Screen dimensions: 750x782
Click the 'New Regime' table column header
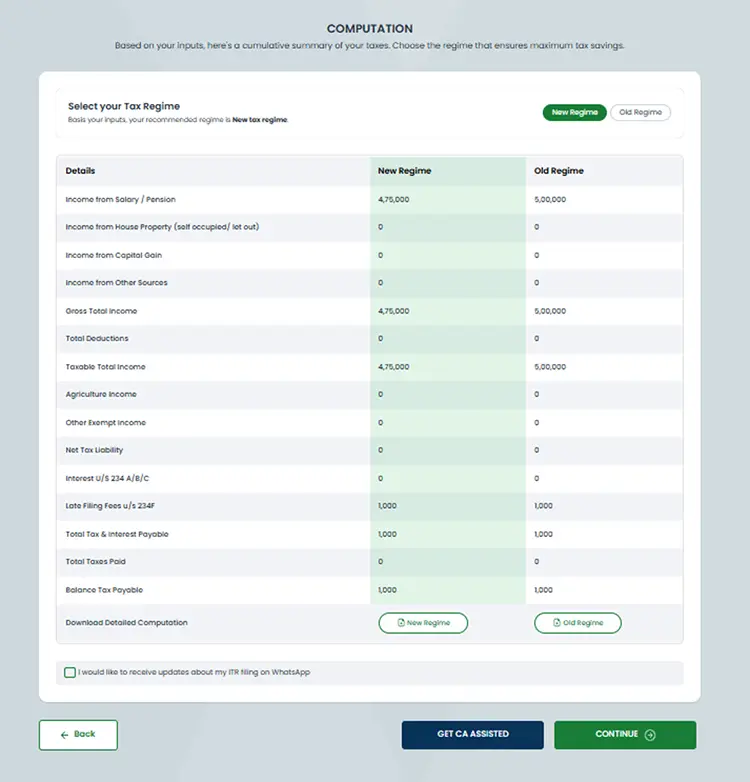pos(404,171)
